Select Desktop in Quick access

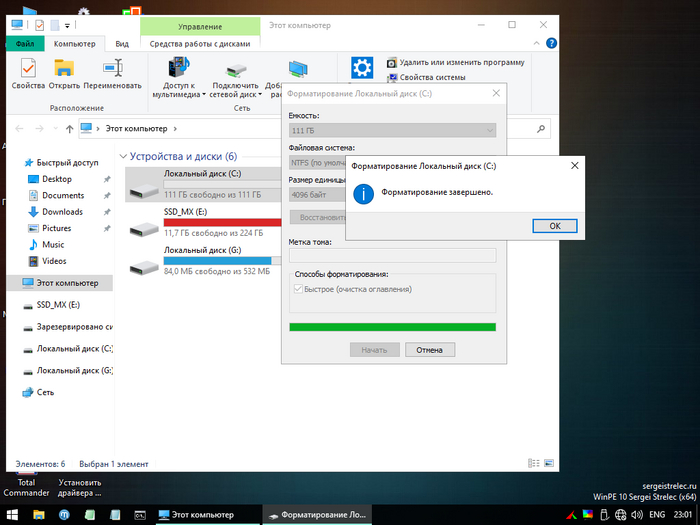pyautogui.click(x=57, y=179)
